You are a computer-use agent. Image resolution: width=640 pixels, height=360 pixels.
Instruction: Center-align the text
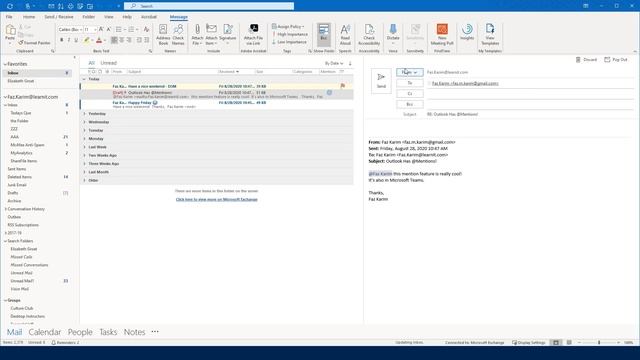[122, 40]
